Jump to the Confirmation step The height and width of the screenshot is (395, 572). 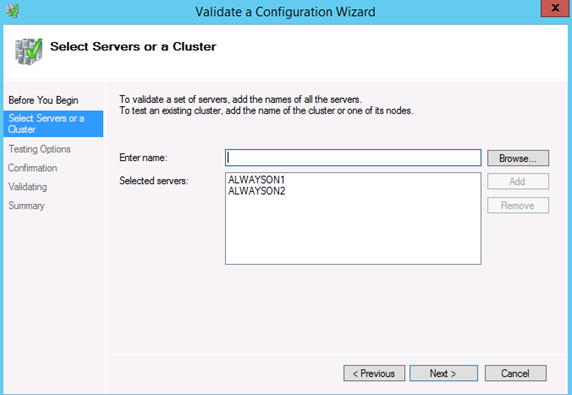coord(32,168)
